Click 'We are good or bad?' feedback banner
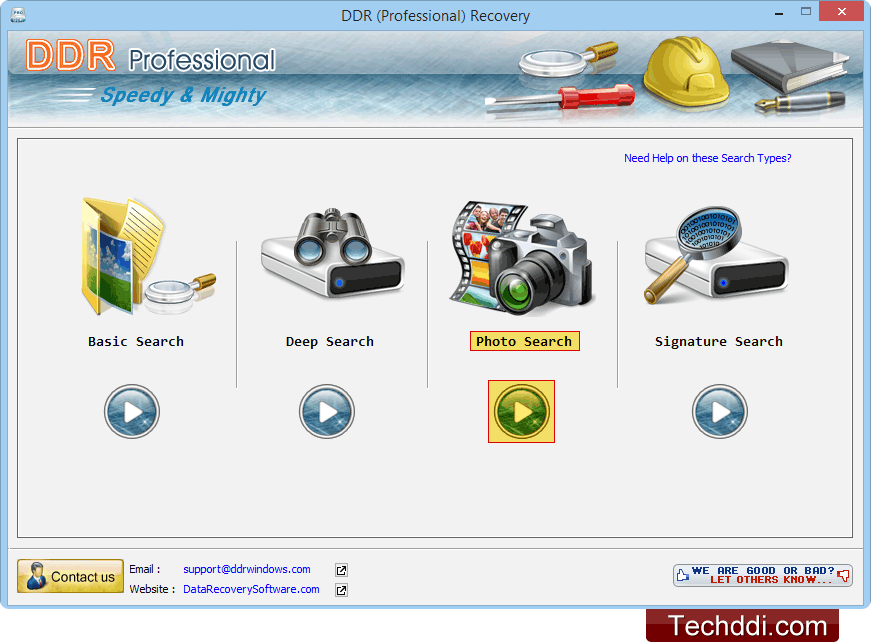This screenshot has width=871, height=642. point(763,575)
